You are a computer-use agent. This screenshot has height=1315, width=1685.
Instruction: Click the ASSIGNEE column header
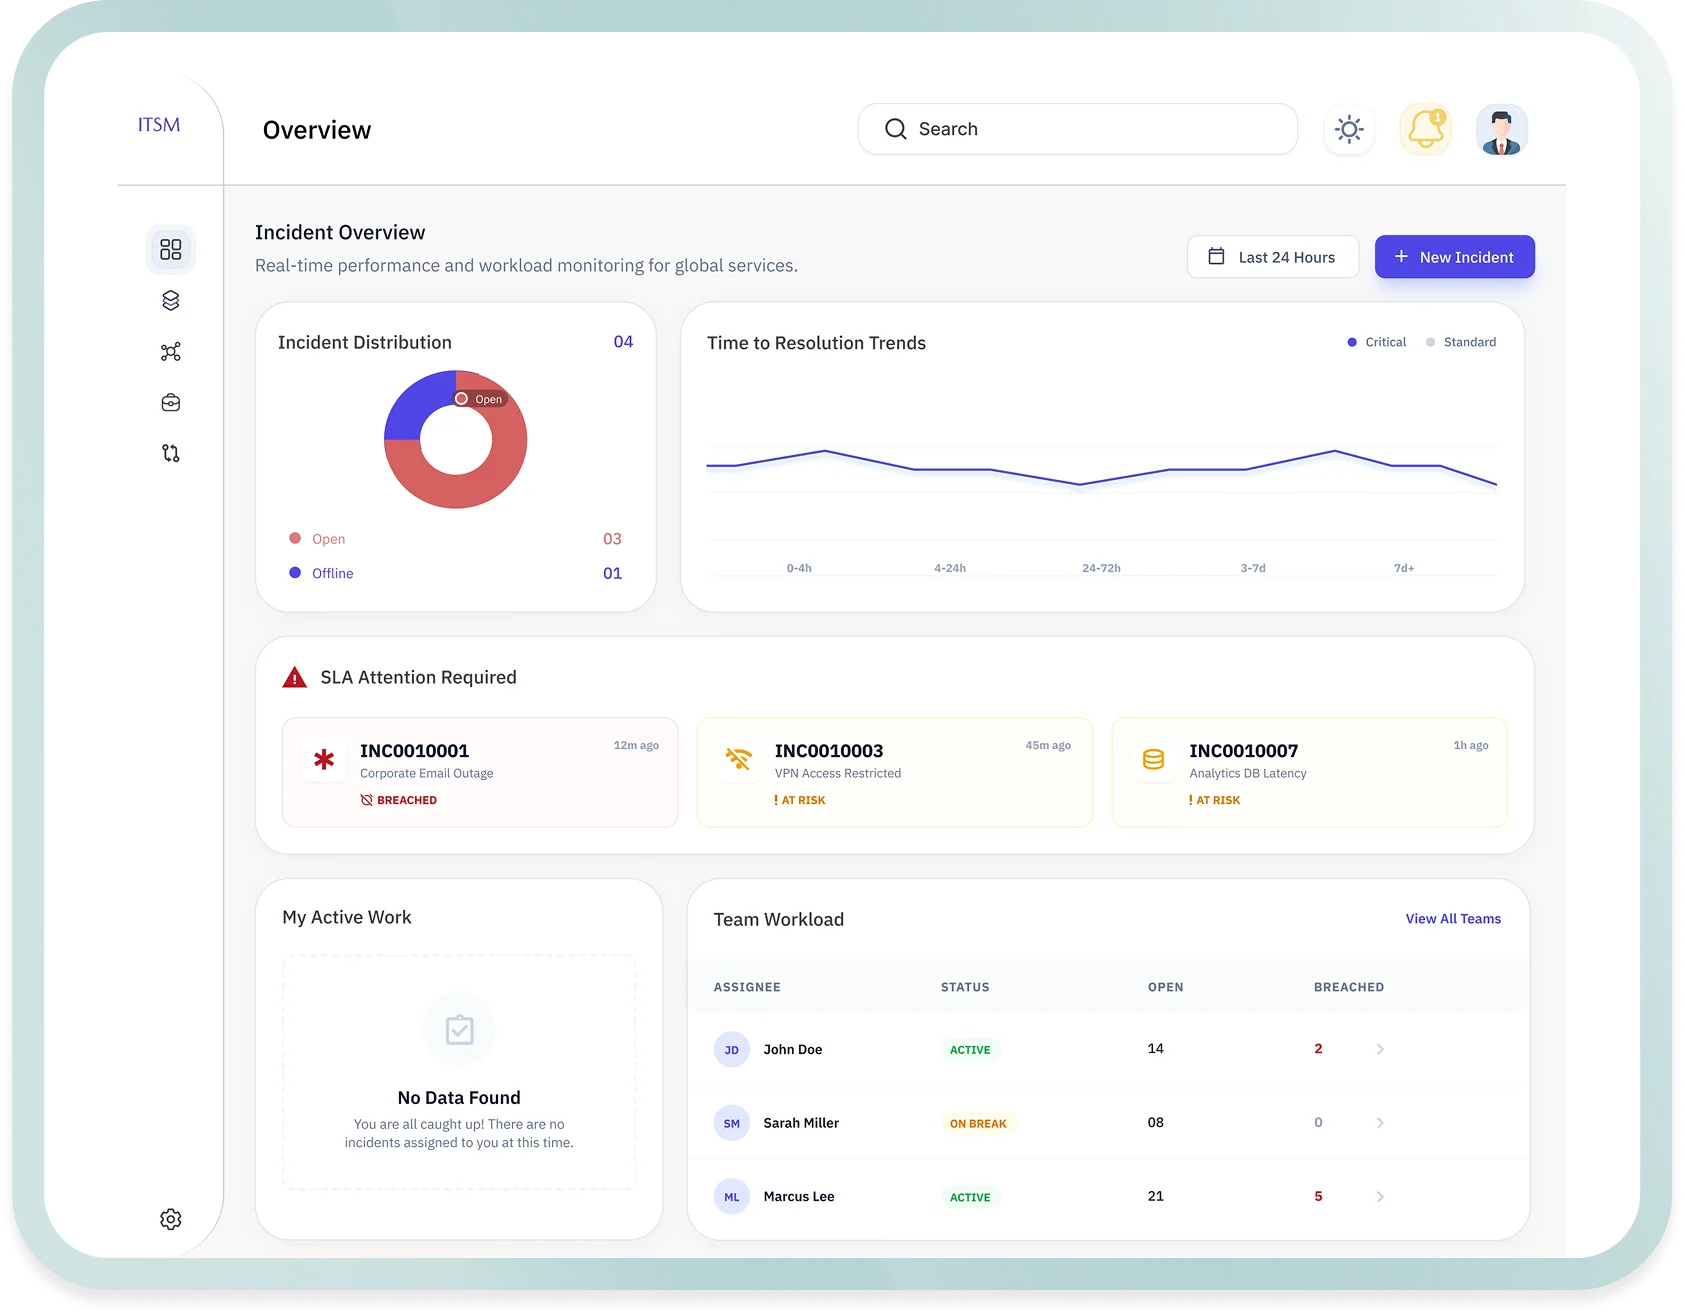point(747,987)
